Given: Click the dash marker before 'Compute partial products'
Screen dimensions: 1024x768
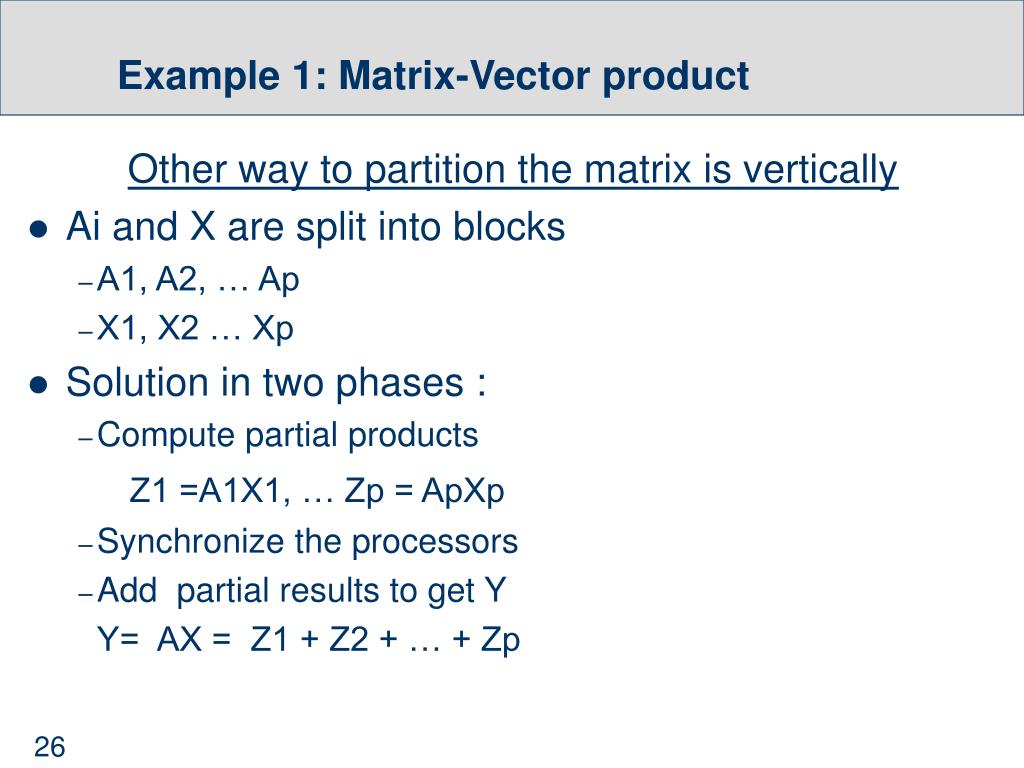Looking at the screenshot, I should tap(86, 439).
